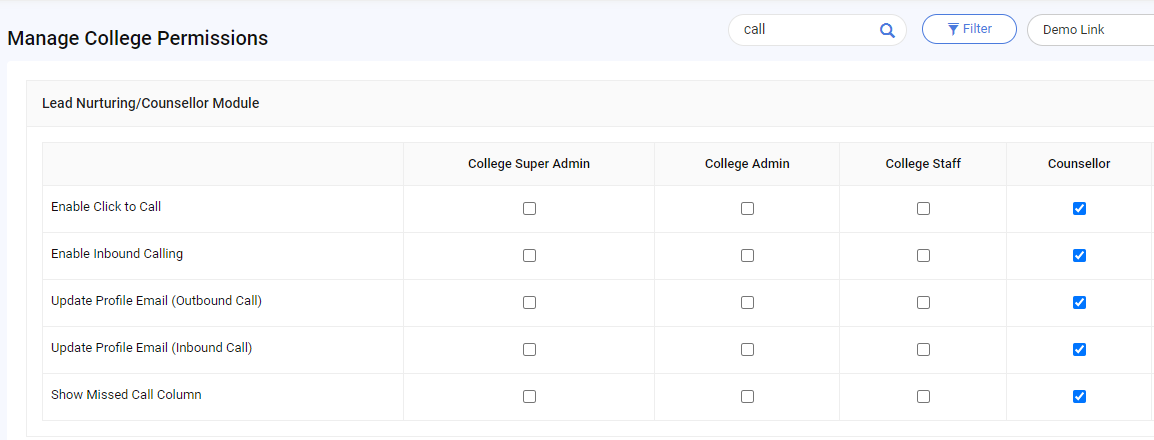Uncheck Inbound Calling for Counsellor
Image resolution: width=1154 pixels, height=440 pixels.
pyautogui.click(x=1079, y=256)
